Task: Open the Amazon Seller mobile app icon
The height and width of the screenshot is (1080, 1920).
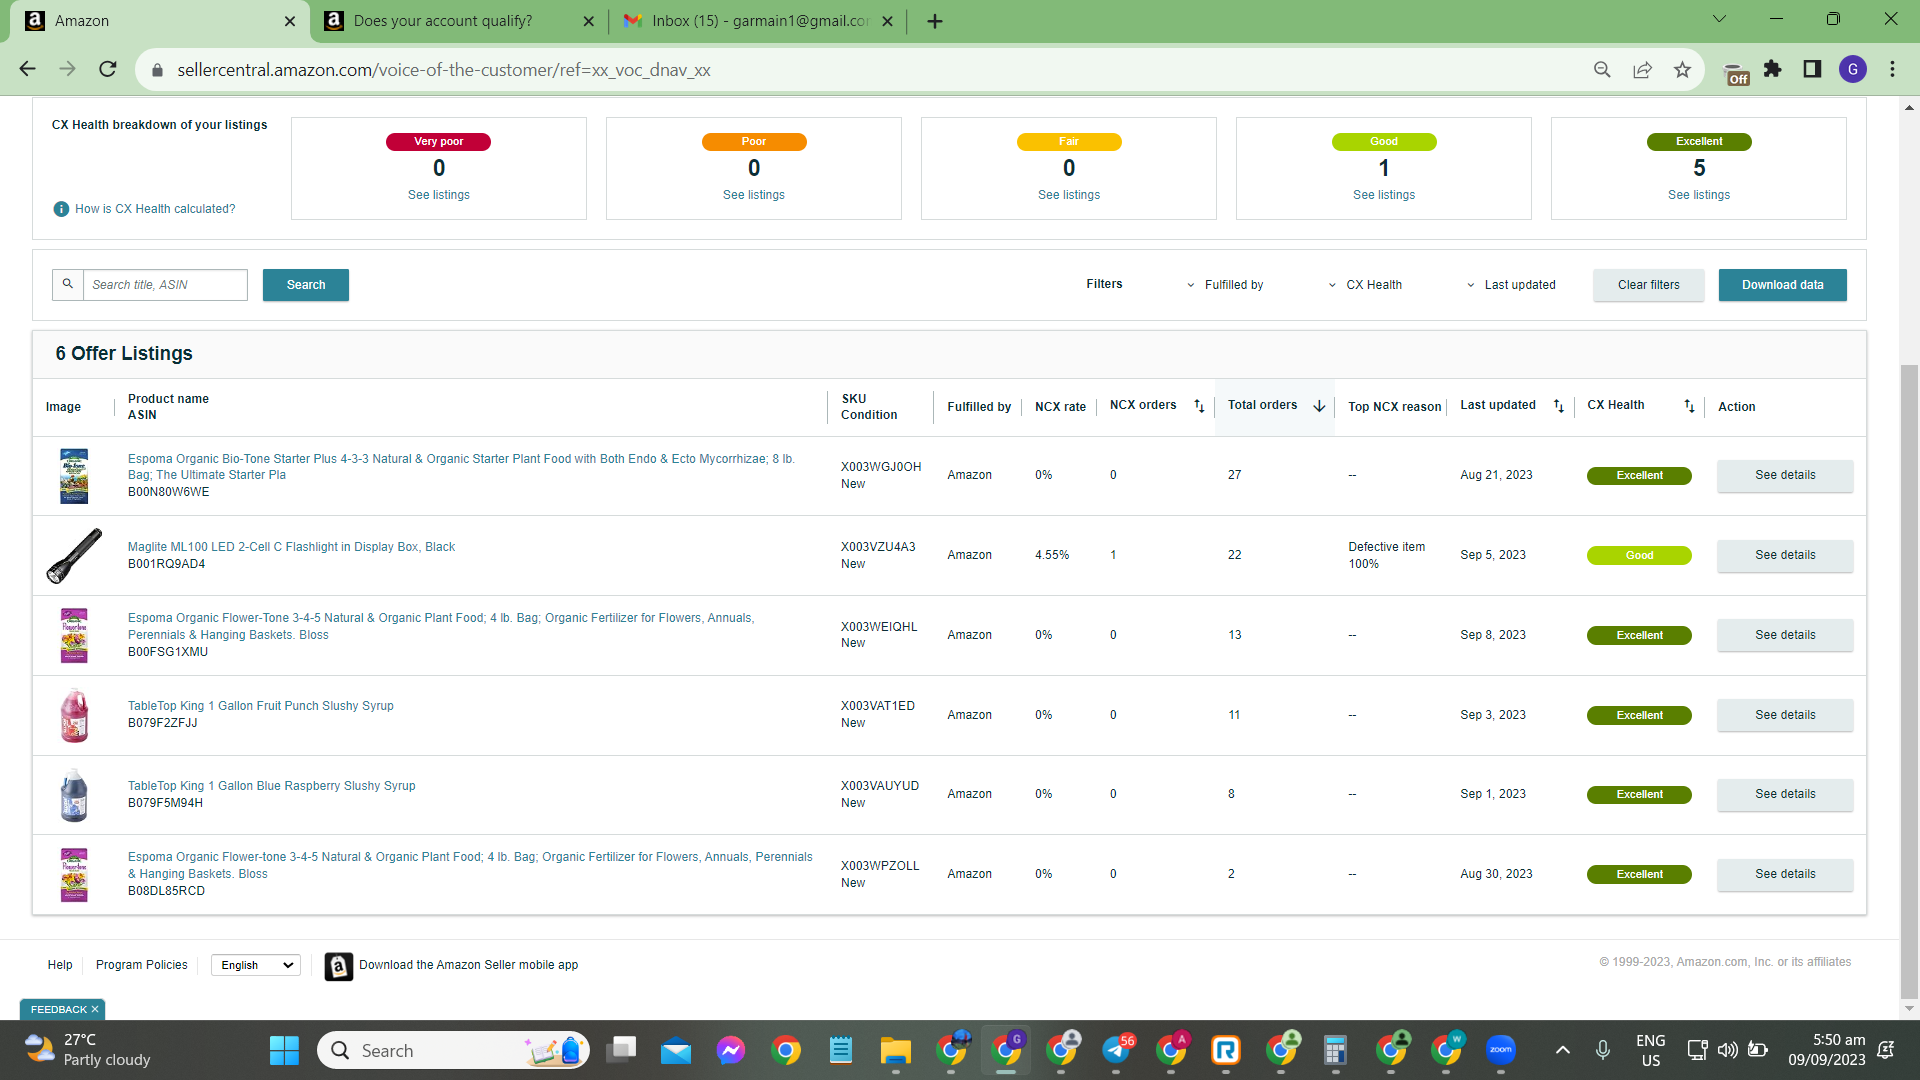Action: pos(338,966)
